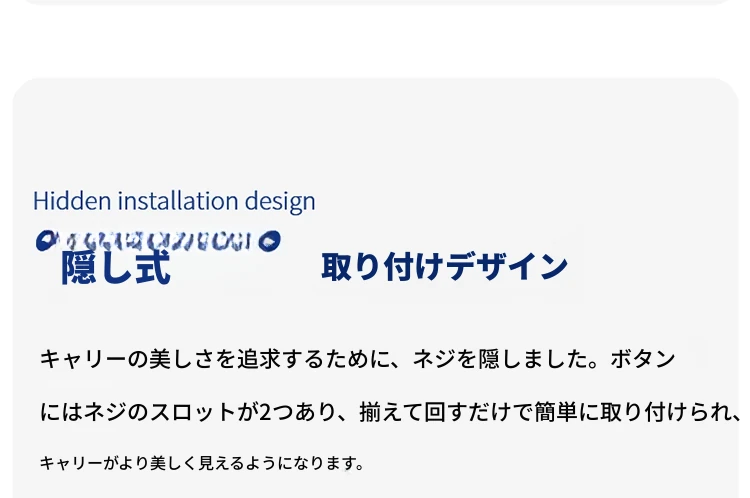Image resolution: width=750 pixels, height=498 pixels.
Task: Select the bold "隠し式" heading text
Action: [x=116, y=268]
